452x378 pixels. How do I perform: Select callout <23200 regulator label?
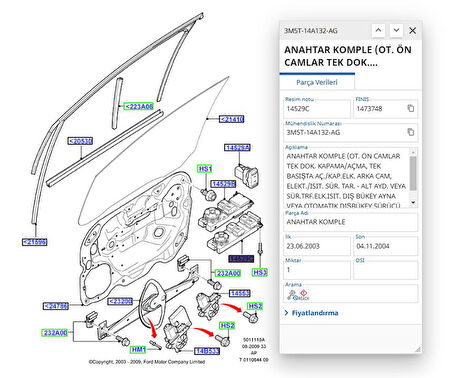pyautogui.click(x=120, y=301)
